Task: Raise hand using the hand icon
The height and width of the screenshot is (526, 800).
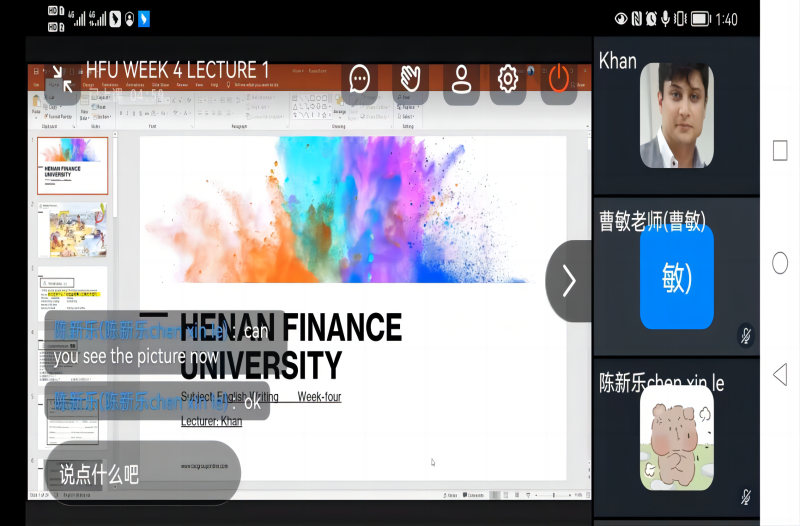Action: (x=410, y=79)
